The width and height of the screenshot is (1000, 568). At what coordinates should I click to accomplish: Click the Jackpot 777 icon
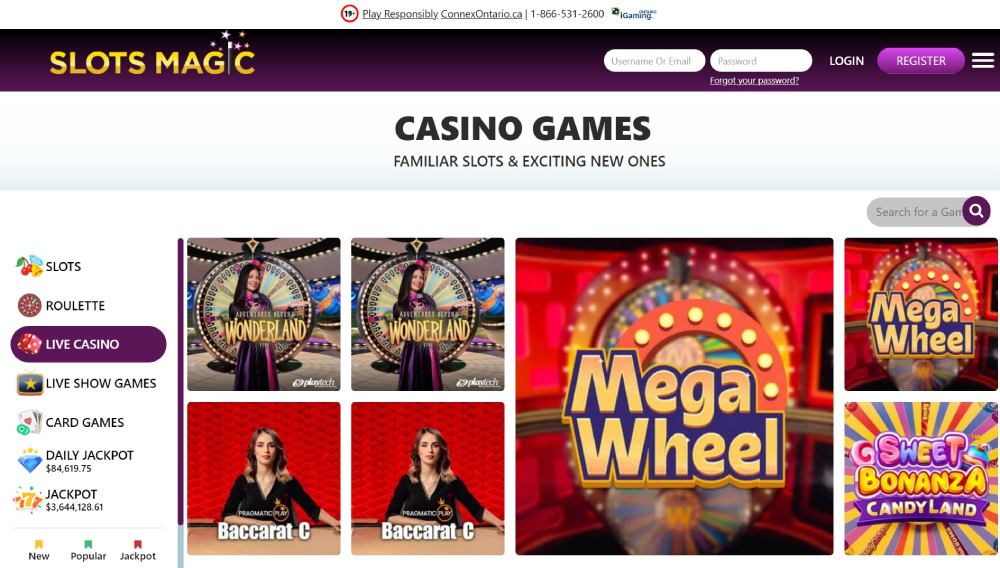(x=27, y=500)
